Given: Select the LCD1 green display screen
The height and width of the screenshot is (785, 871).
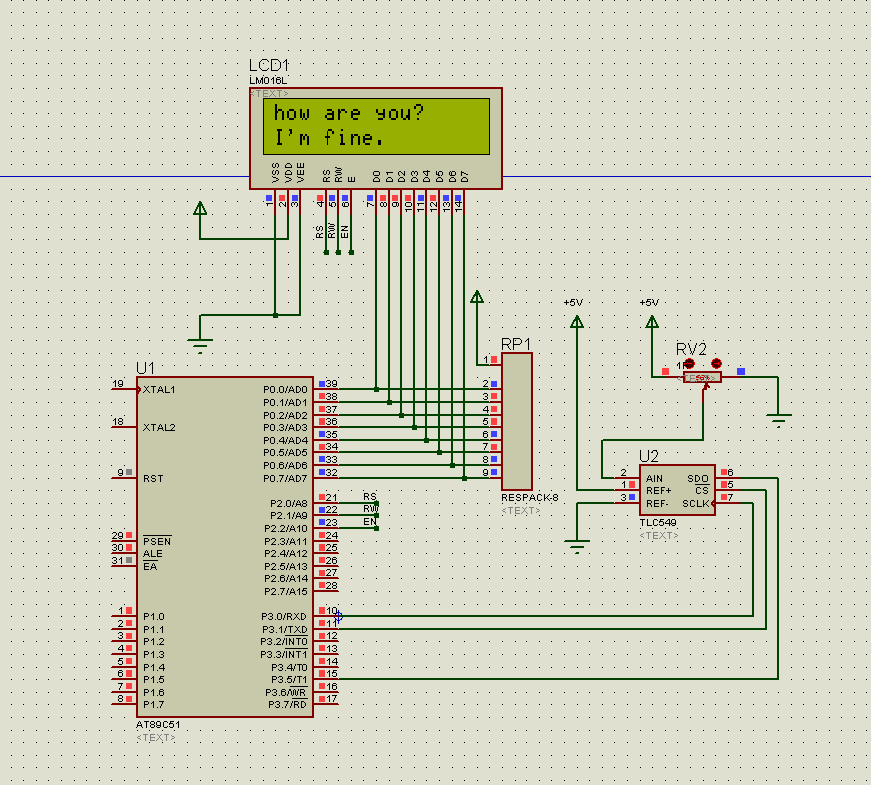Looking at the screenshot, I should (377, 127).
